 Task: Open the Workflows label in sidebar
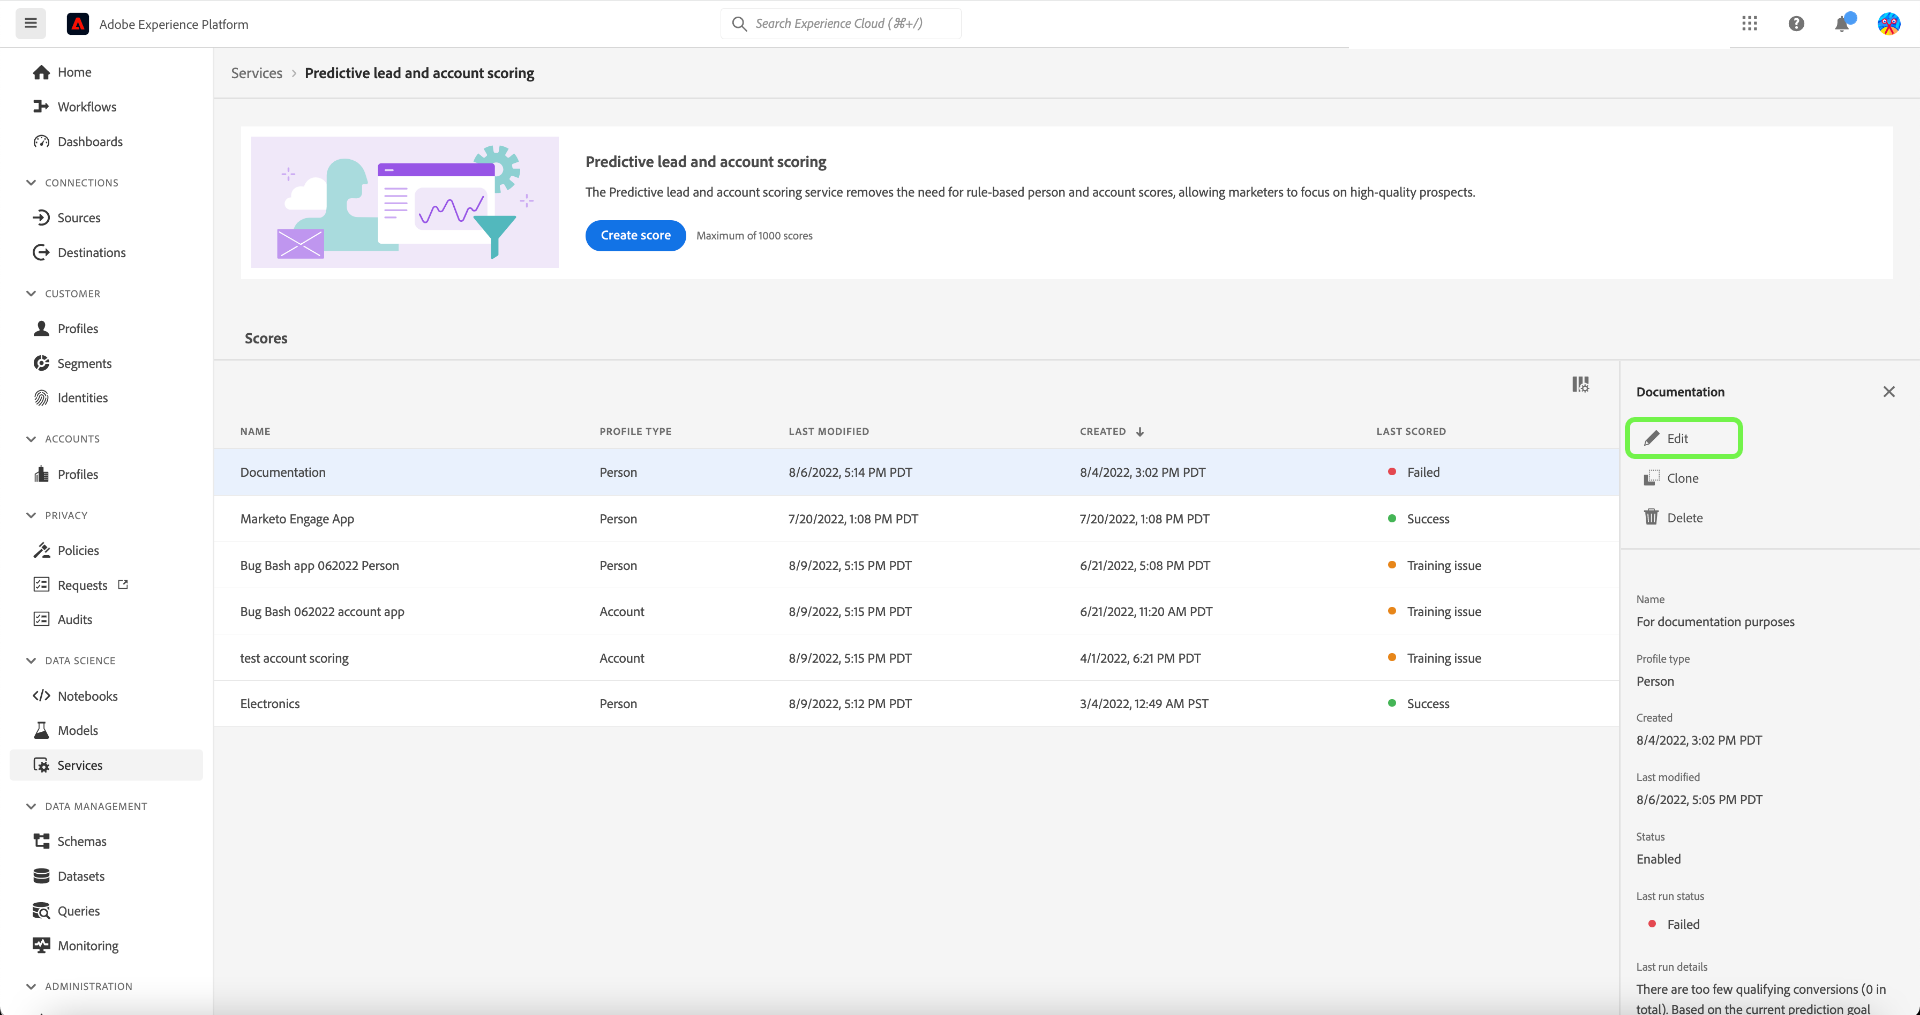[x=87, y=107]
